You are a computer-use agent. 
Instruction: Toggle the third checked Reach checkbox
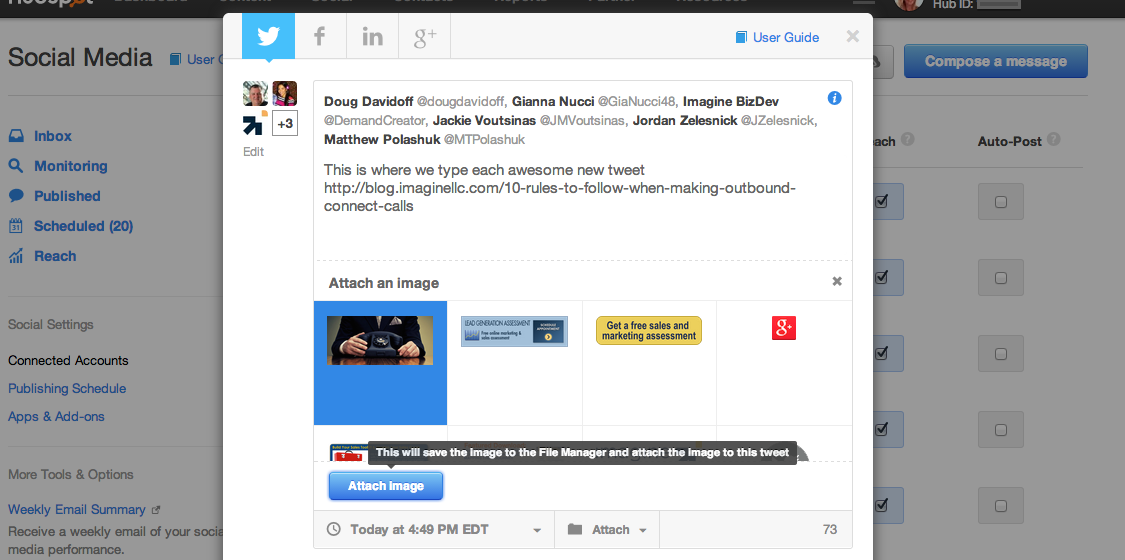coord(882,353)
